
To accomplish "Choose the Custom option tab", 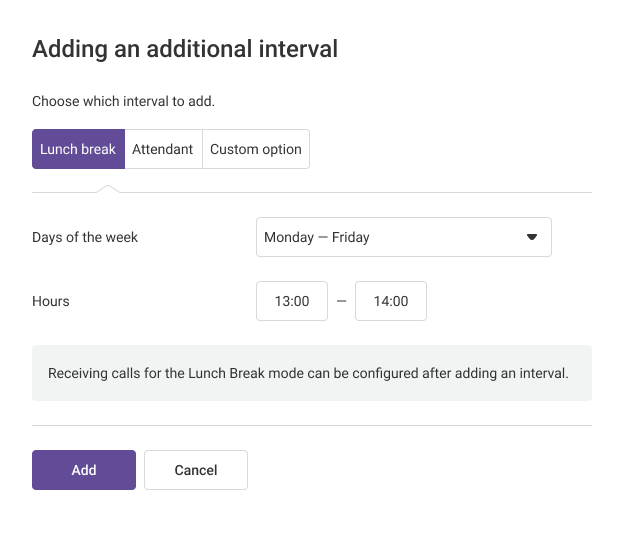I will 256,149.
